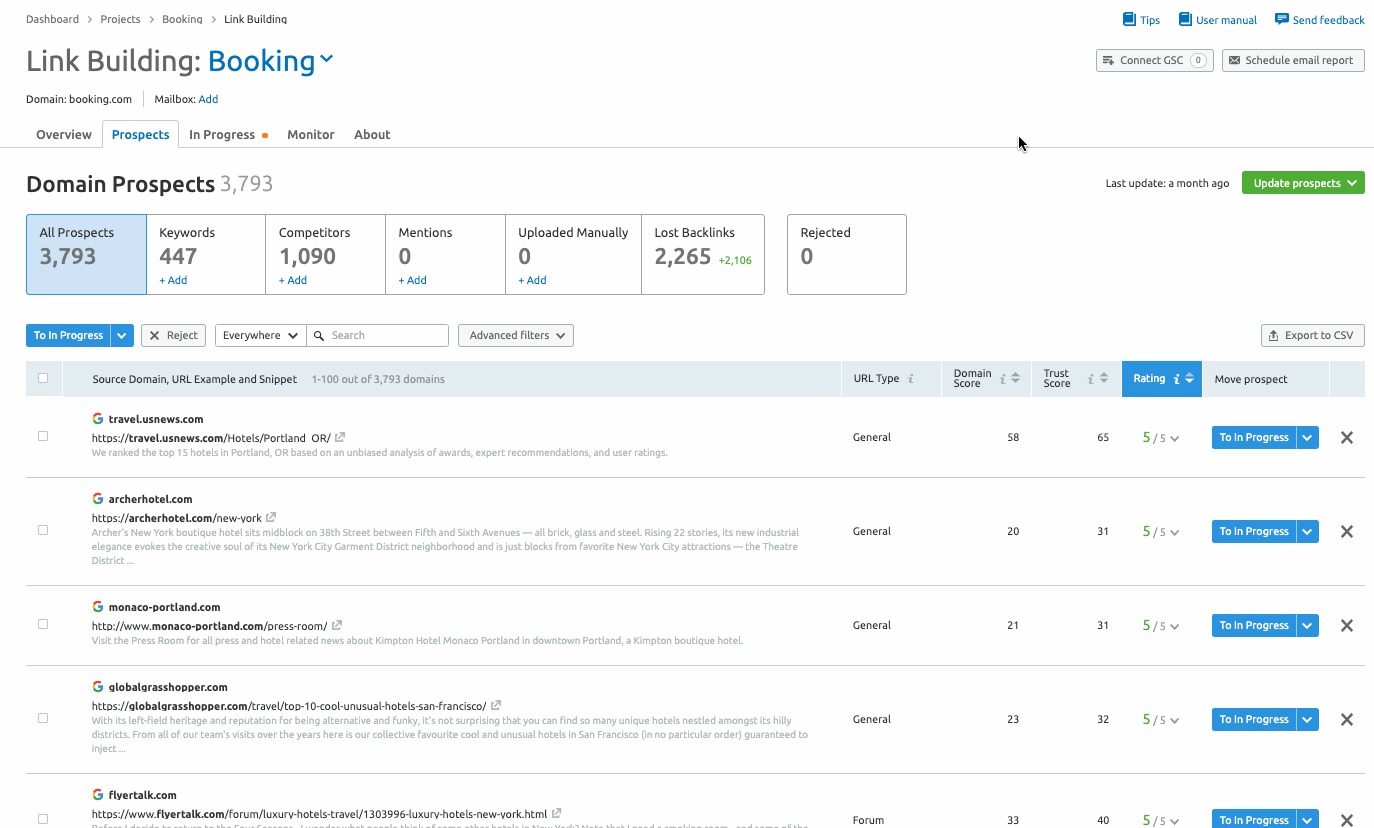
Task: Expand Advanced filters
Action: pos(516,335)
